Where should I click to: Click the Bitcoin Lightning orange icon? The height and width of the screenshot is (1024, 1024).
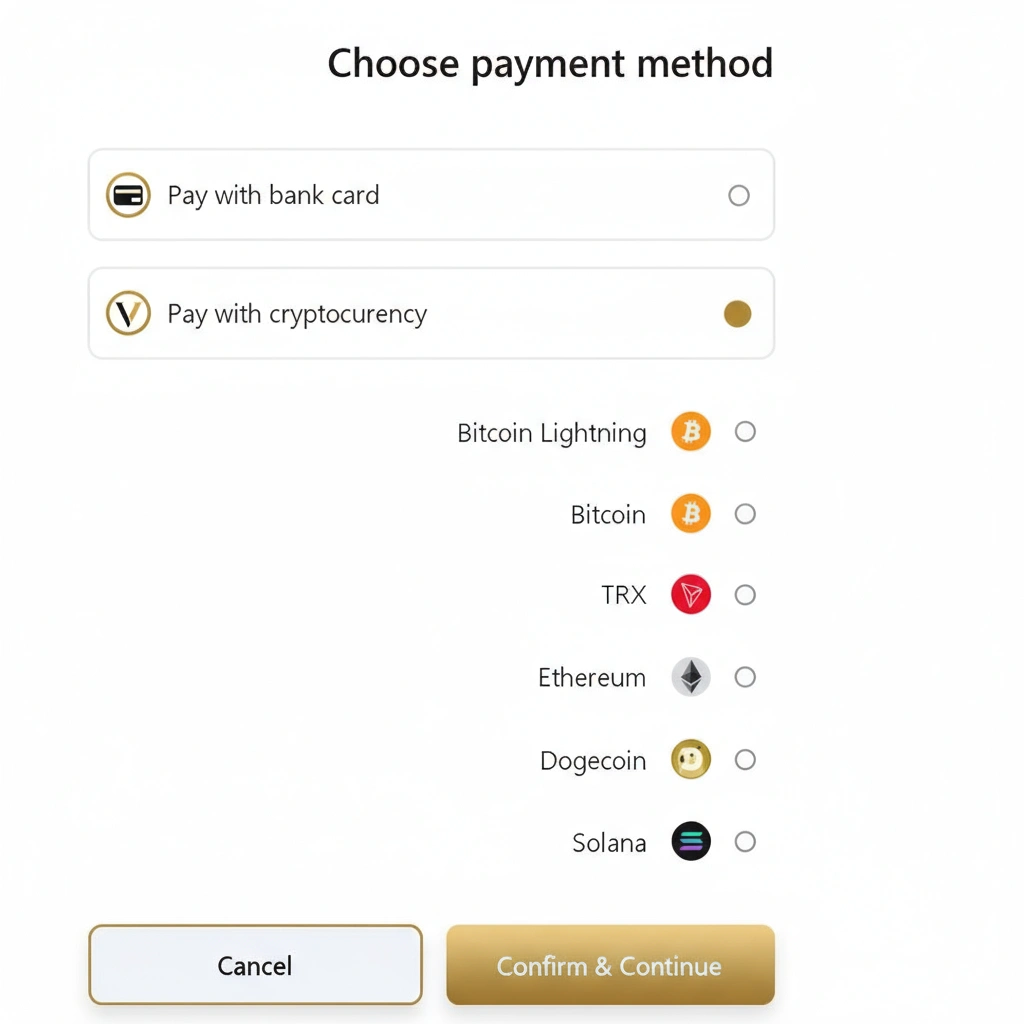pyautogui.click(x=690, y=432)
